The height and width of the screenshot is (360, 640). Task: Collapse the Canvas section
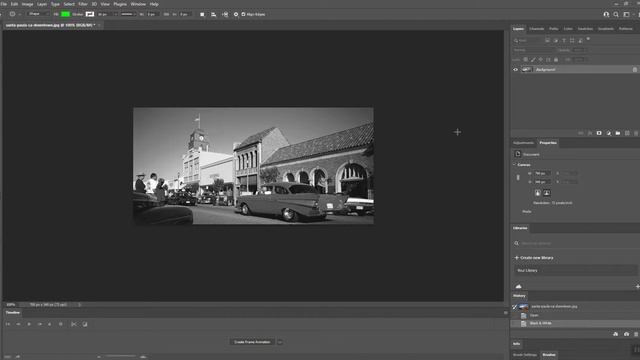coord(514,164)
